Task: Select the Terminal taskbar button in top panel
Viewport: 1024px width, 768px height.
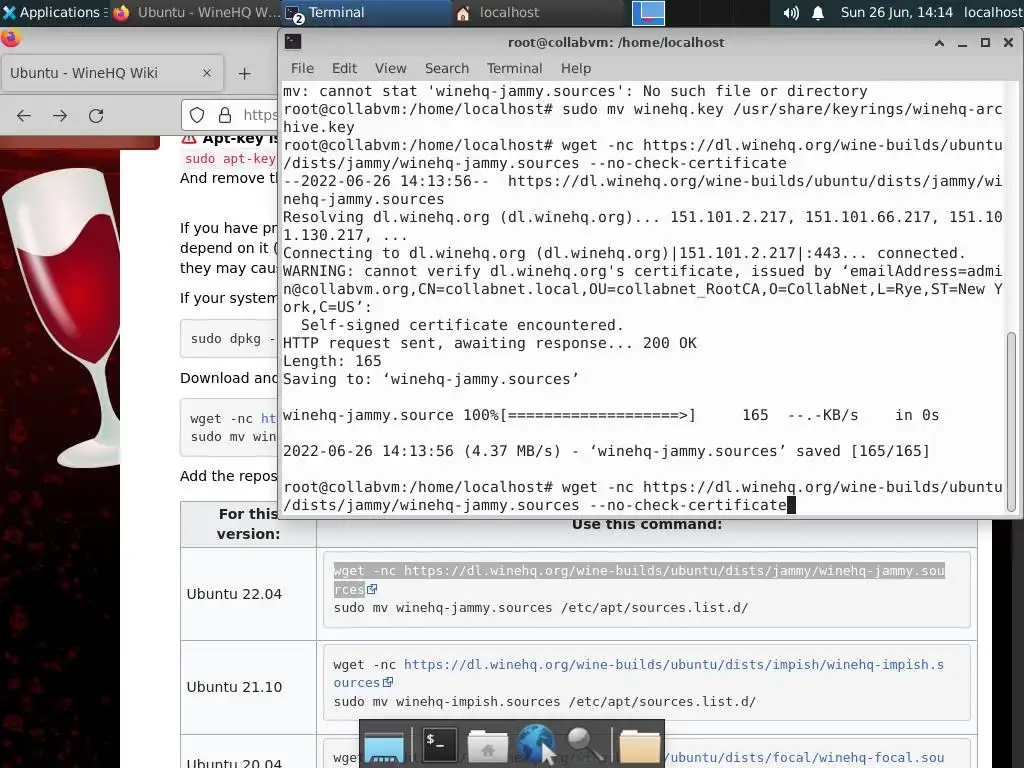Action: [366, 12]
